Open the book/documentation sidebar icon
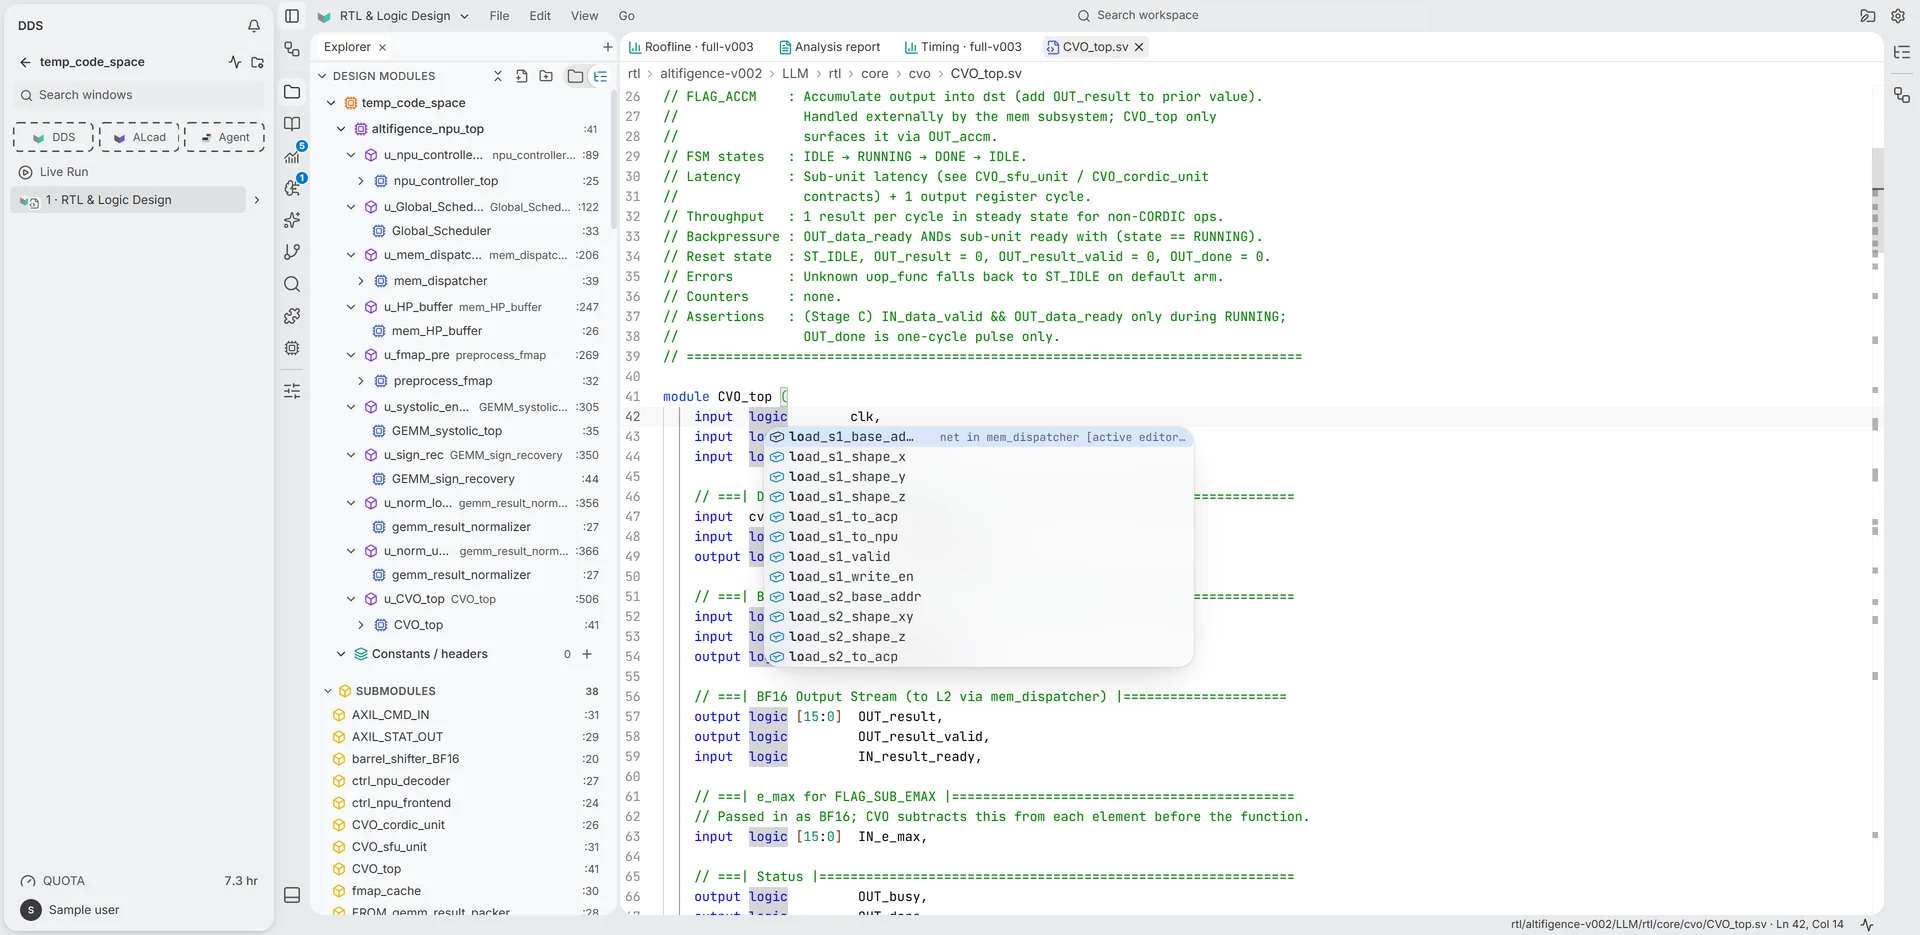 point(292,124)
